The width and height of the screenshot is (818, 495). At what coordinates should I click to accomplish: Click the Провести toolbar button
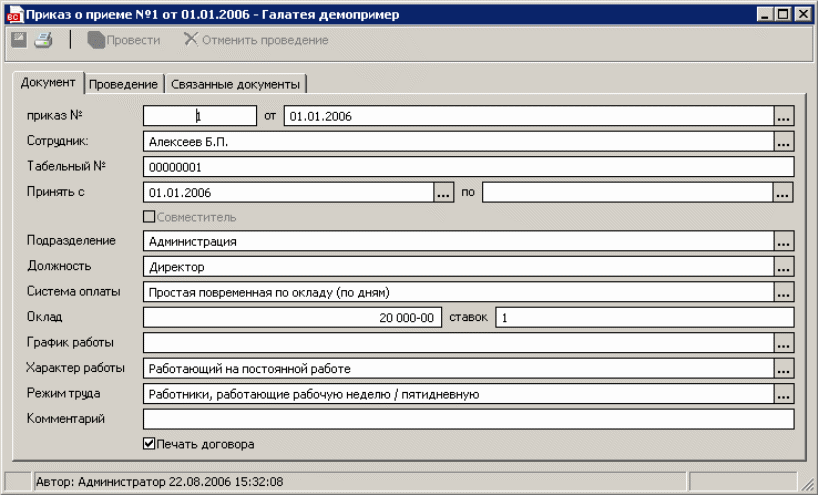pyautogui.click(x=124, y=40)
